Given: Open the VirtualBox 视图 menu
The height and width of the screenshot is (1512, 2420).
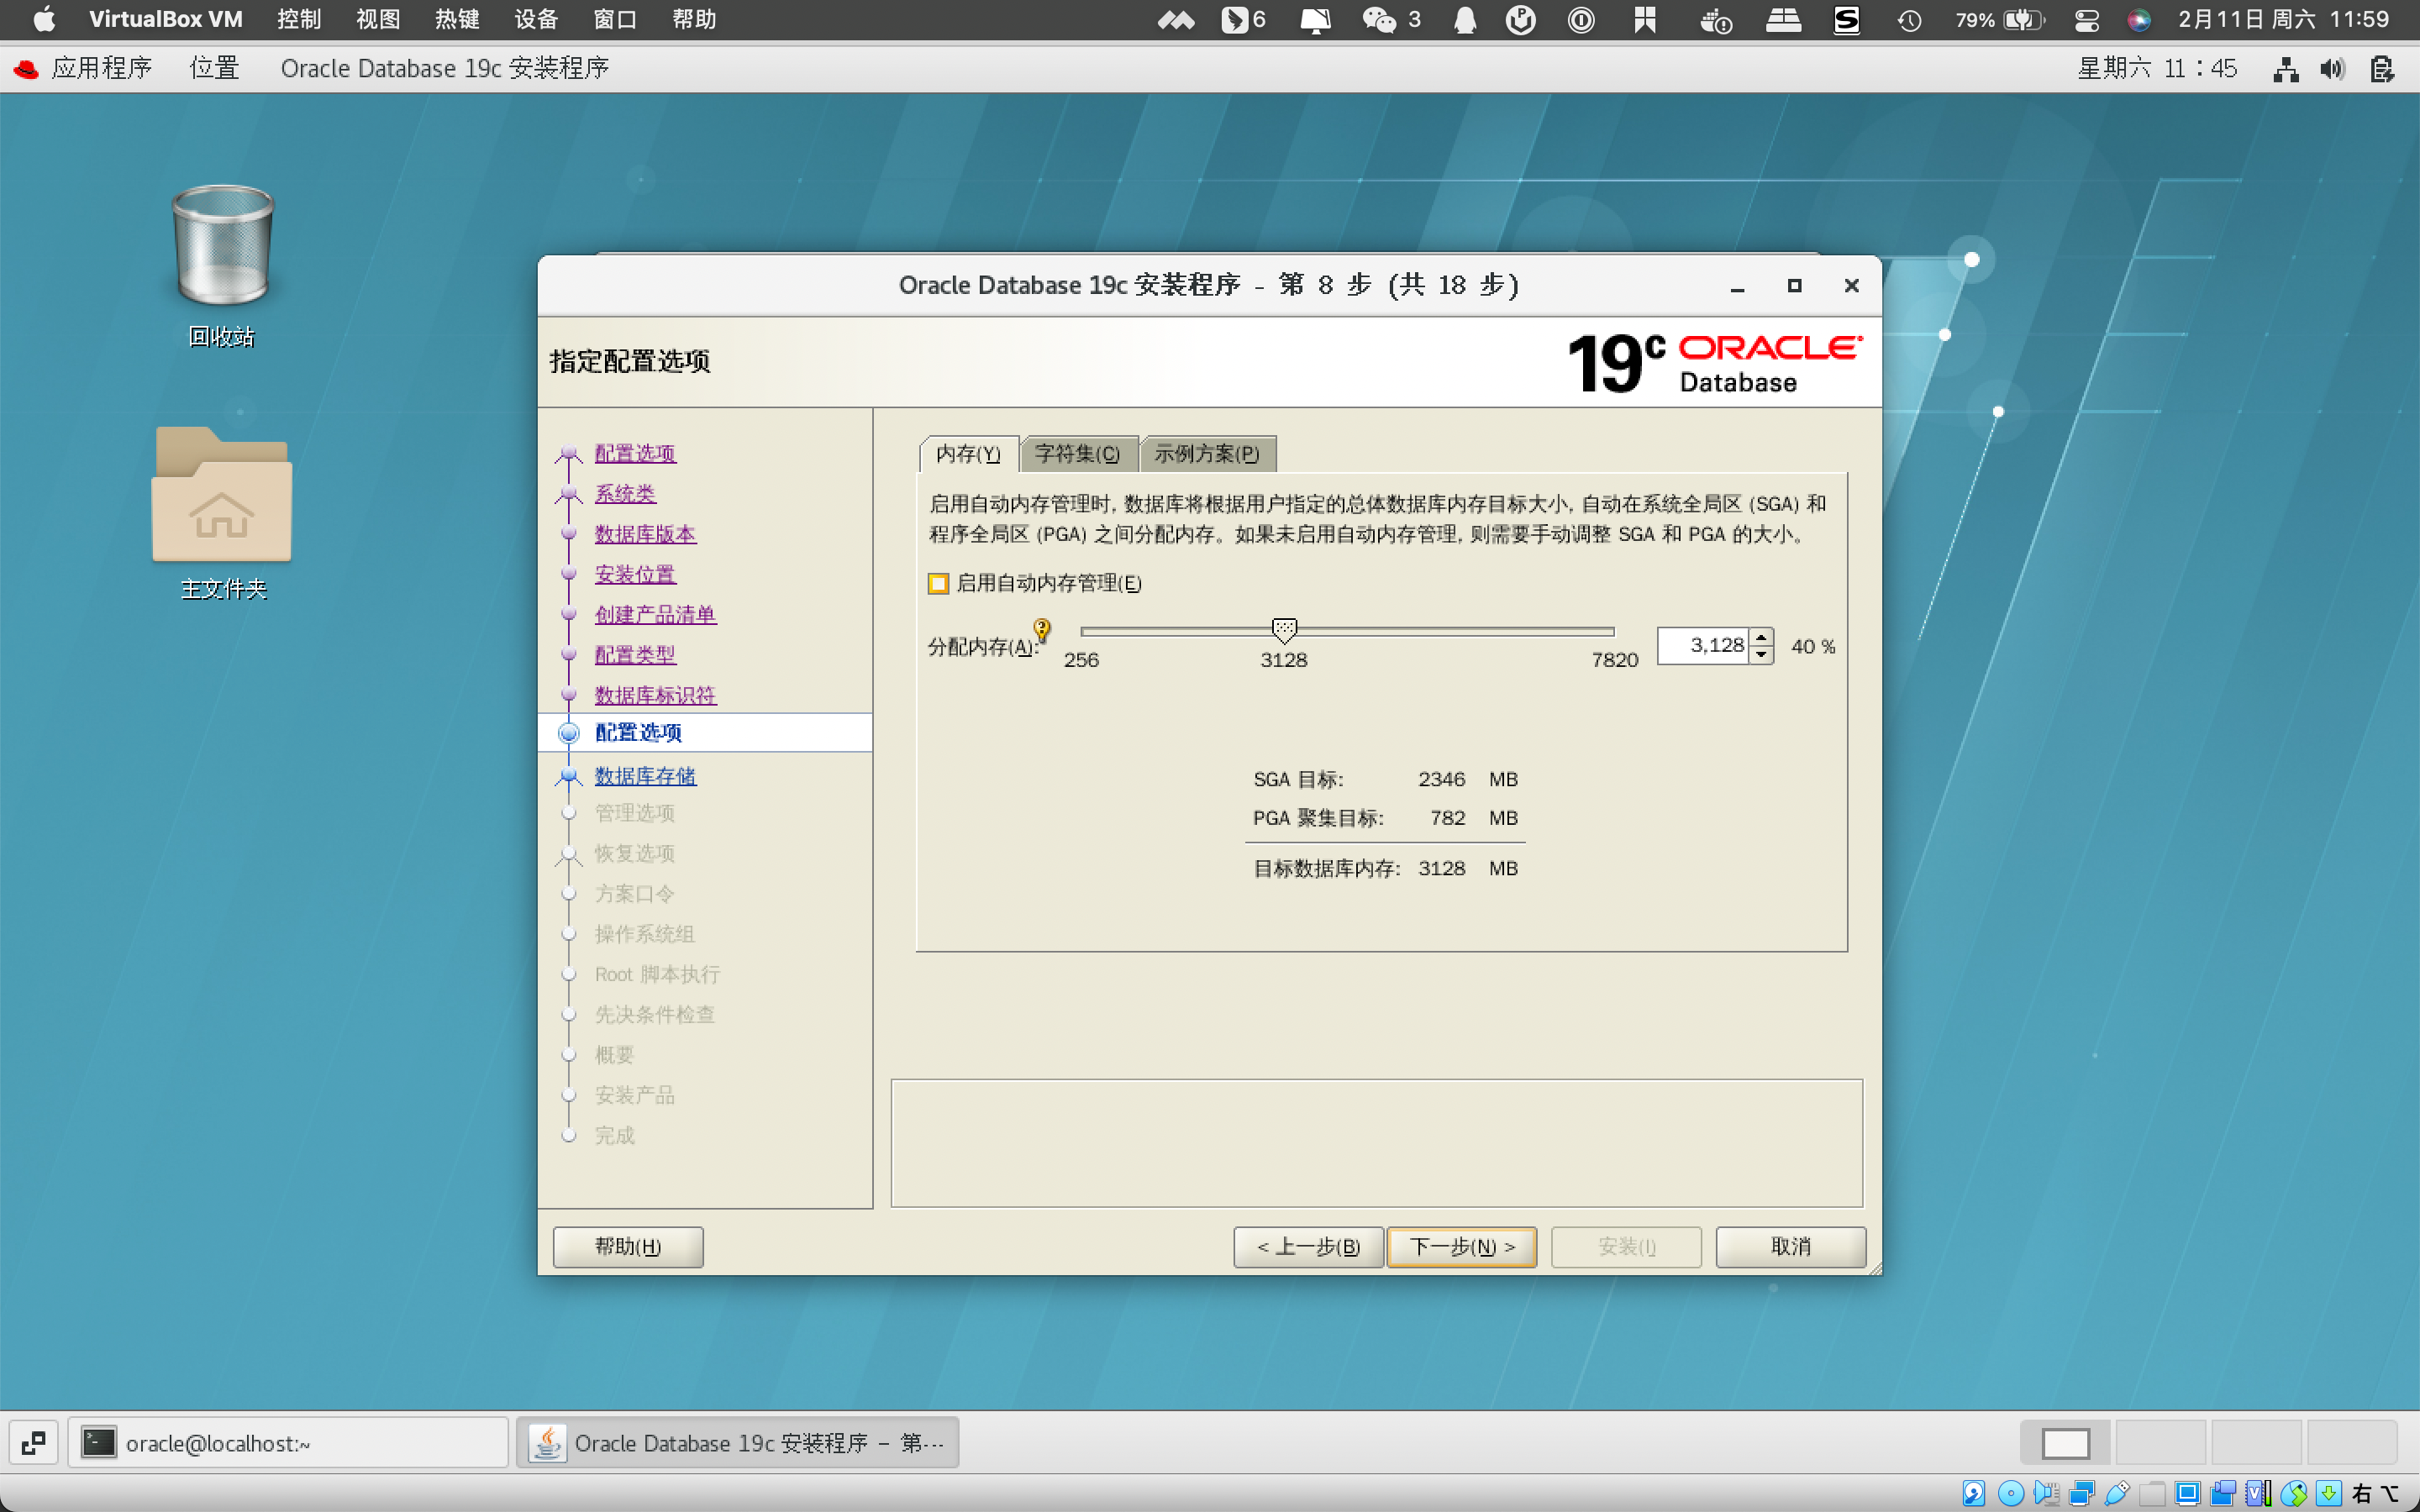Looking at the screenshot, I should click(378, 19).
